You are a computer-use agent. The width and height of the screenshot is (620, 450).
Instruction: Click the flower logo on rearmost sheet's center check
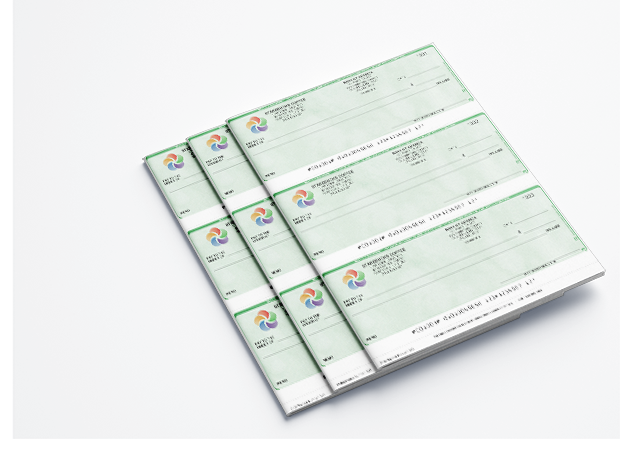pos(217,236)
